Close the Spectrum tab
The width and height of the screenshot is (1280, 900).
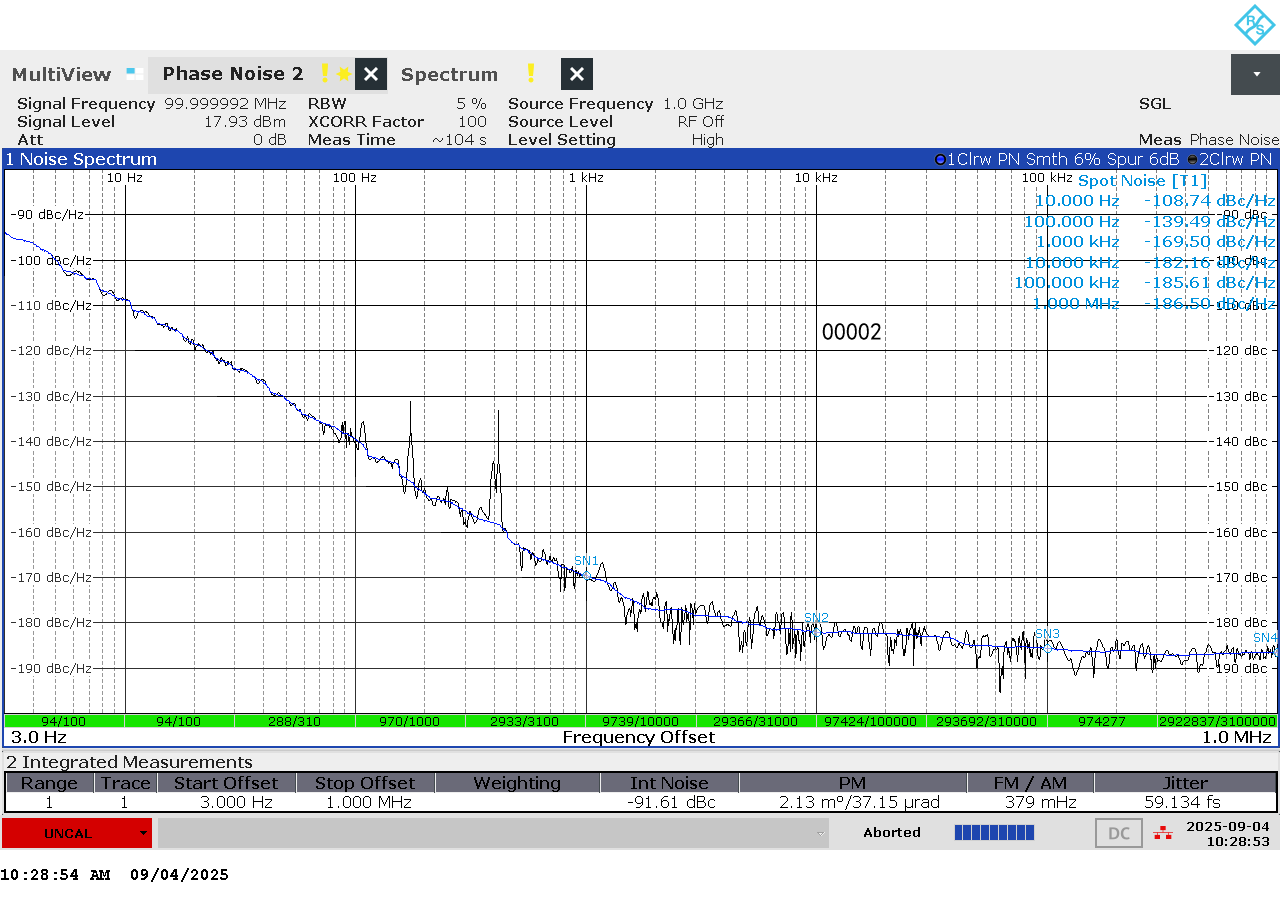[x=577, y=74]
